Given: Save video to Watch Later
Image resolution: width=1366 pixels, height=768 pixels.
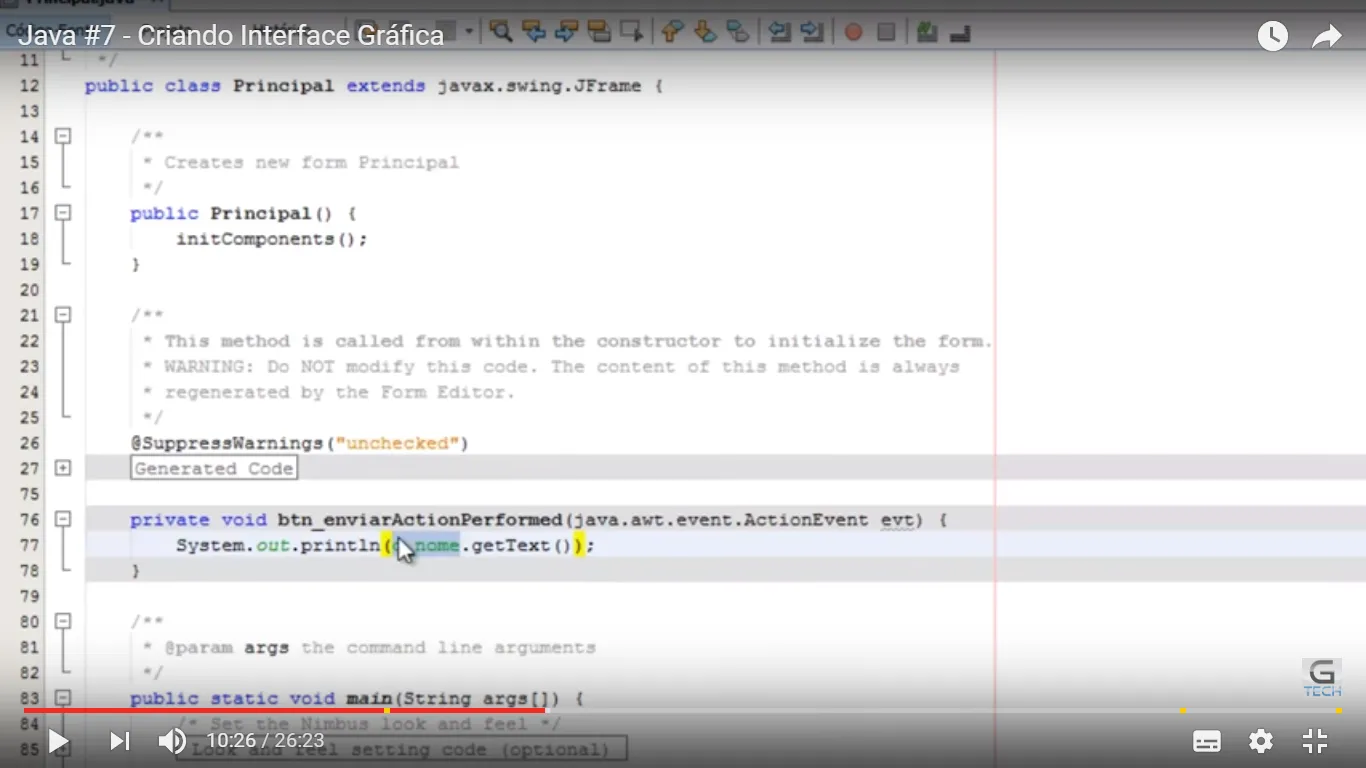Looking at the screenshot, I should coord(1272,37).
